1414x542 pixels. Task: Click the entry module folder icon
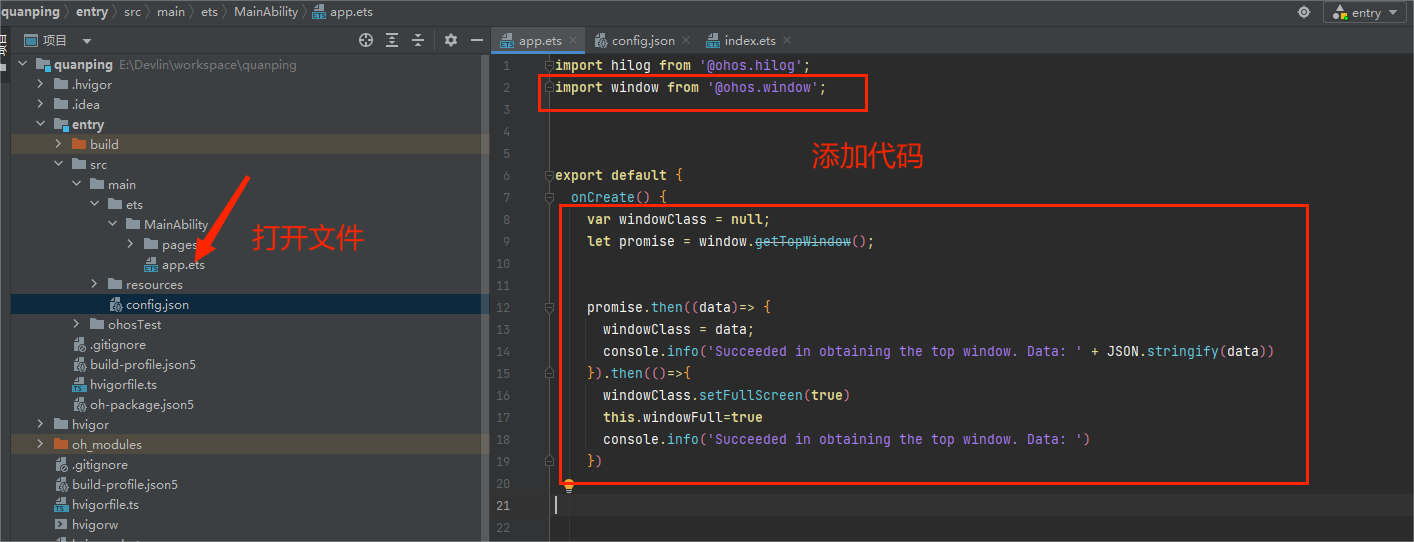[x=61, y=124]
